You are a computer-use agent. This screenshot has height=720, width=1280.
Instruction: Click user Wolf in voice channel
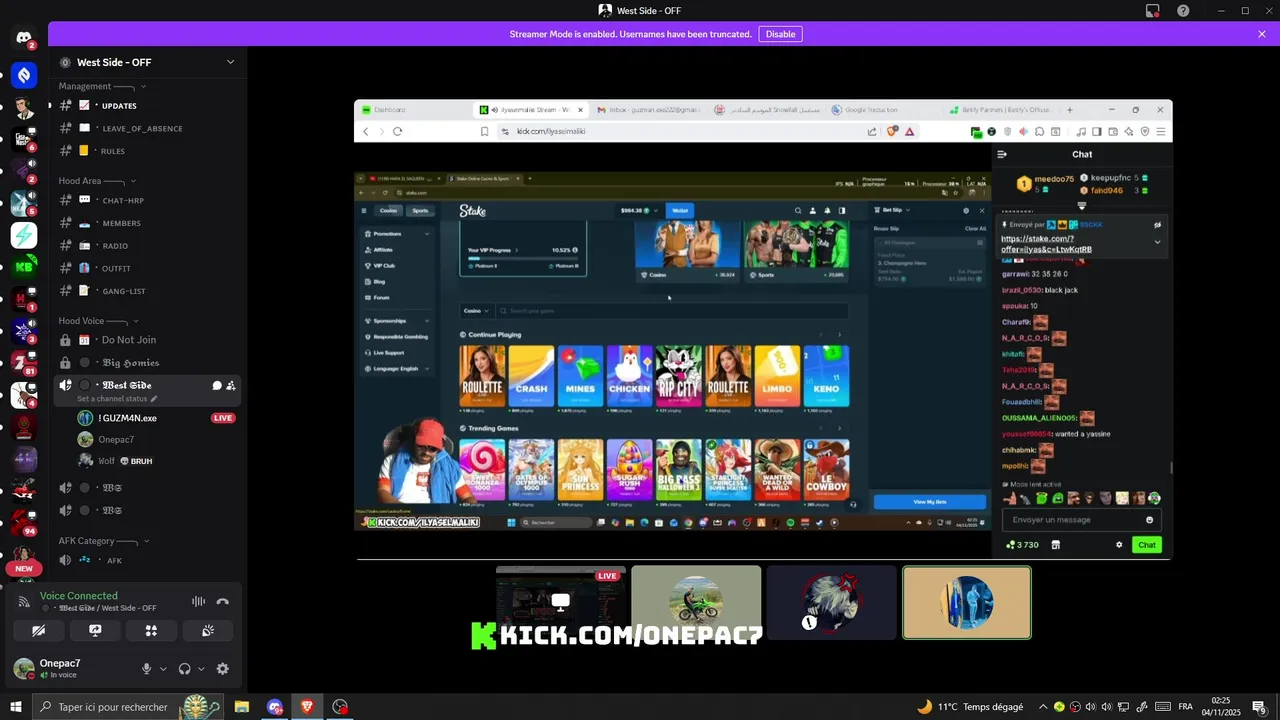click(x=156, y=461)
